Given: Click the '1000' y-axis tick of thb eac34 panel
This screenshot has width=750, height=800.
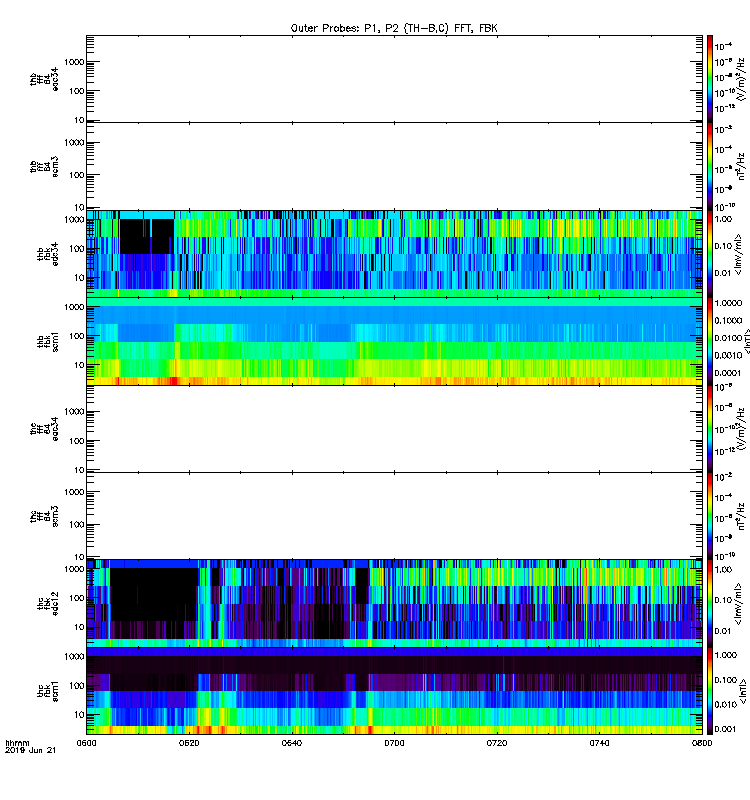Looking at the screenshot, I should pyautogui.click(x=74, y=62).
